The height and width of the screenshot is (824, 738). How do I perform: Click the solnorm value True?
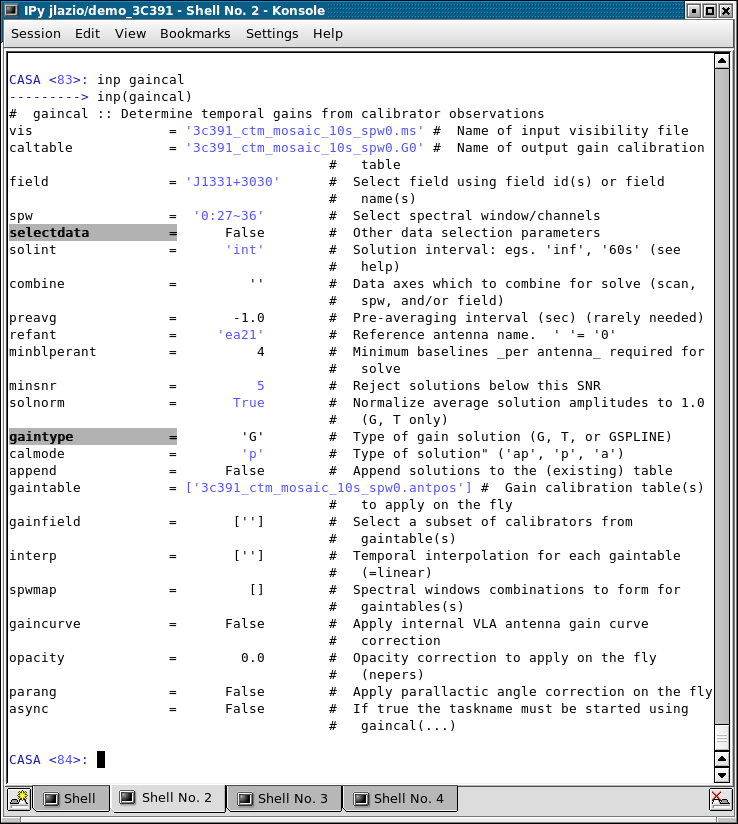tap(249, 403)
